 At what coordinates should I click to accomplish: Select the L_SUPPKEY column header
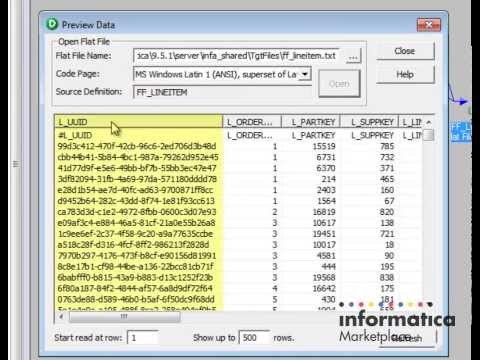click(x=369, y=122)
